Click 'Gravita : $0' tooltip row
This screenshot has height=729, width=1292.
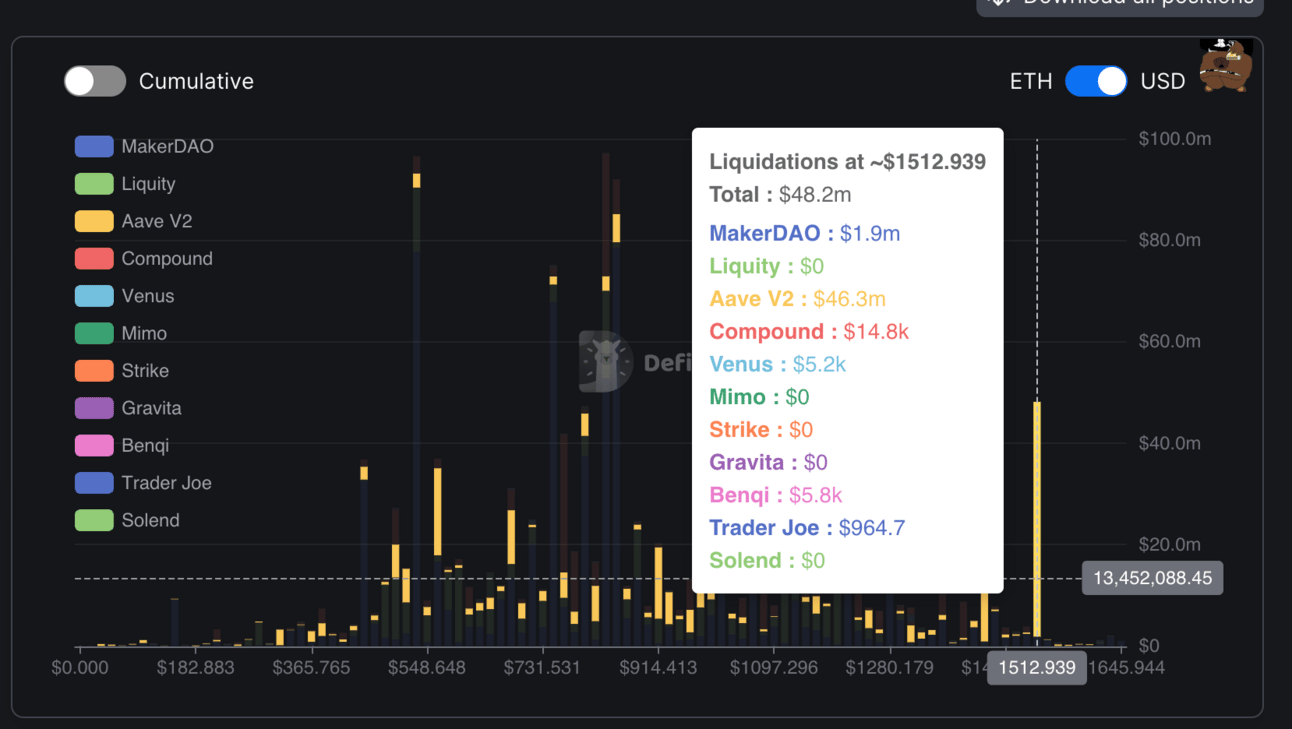coord(768,462)
